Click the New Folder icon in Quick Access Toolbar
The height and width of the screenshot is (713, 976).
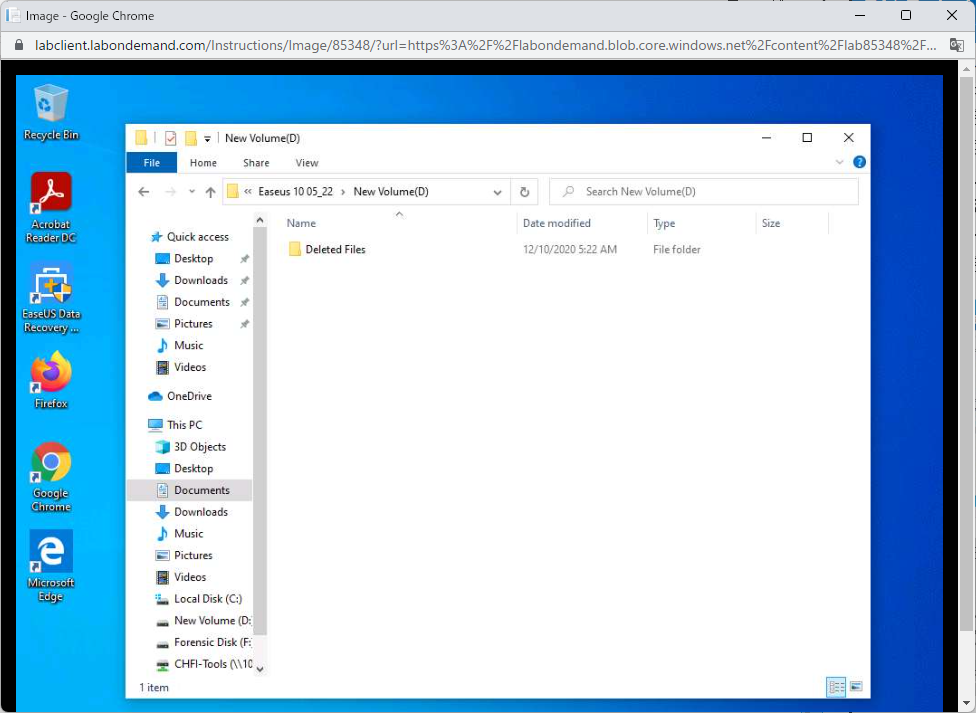(190, 138)
